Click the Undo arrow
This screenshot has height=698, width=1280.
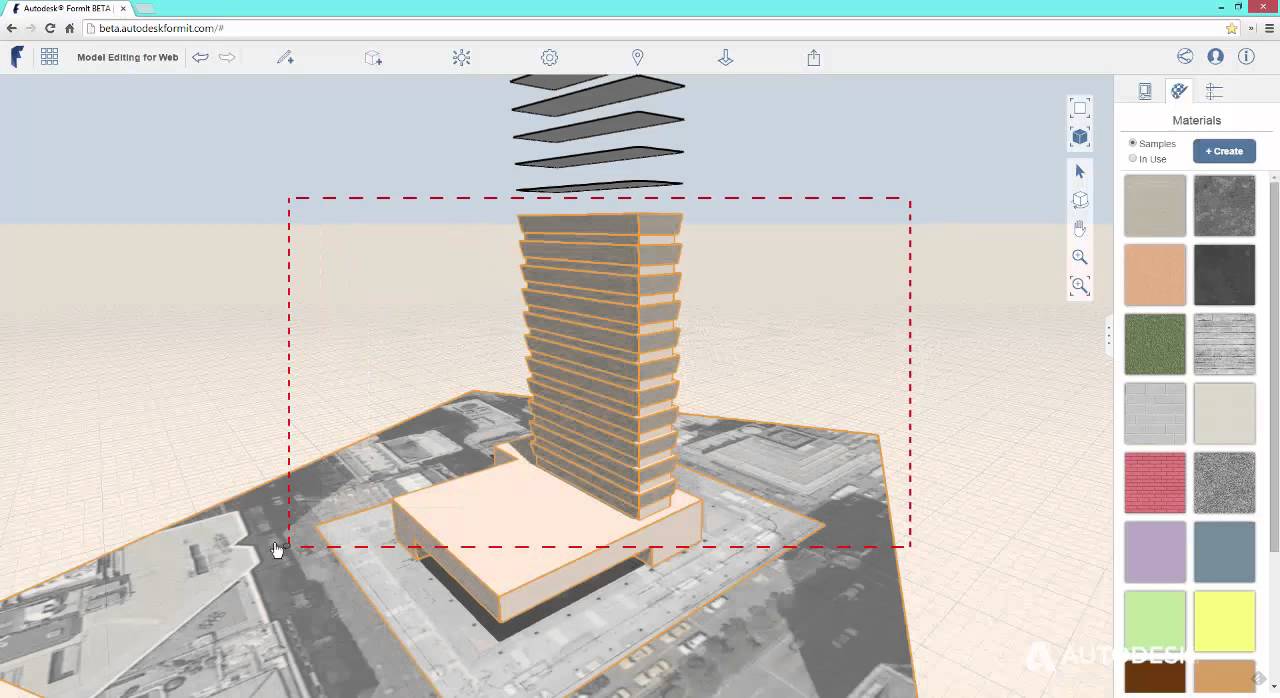point(200,57)
